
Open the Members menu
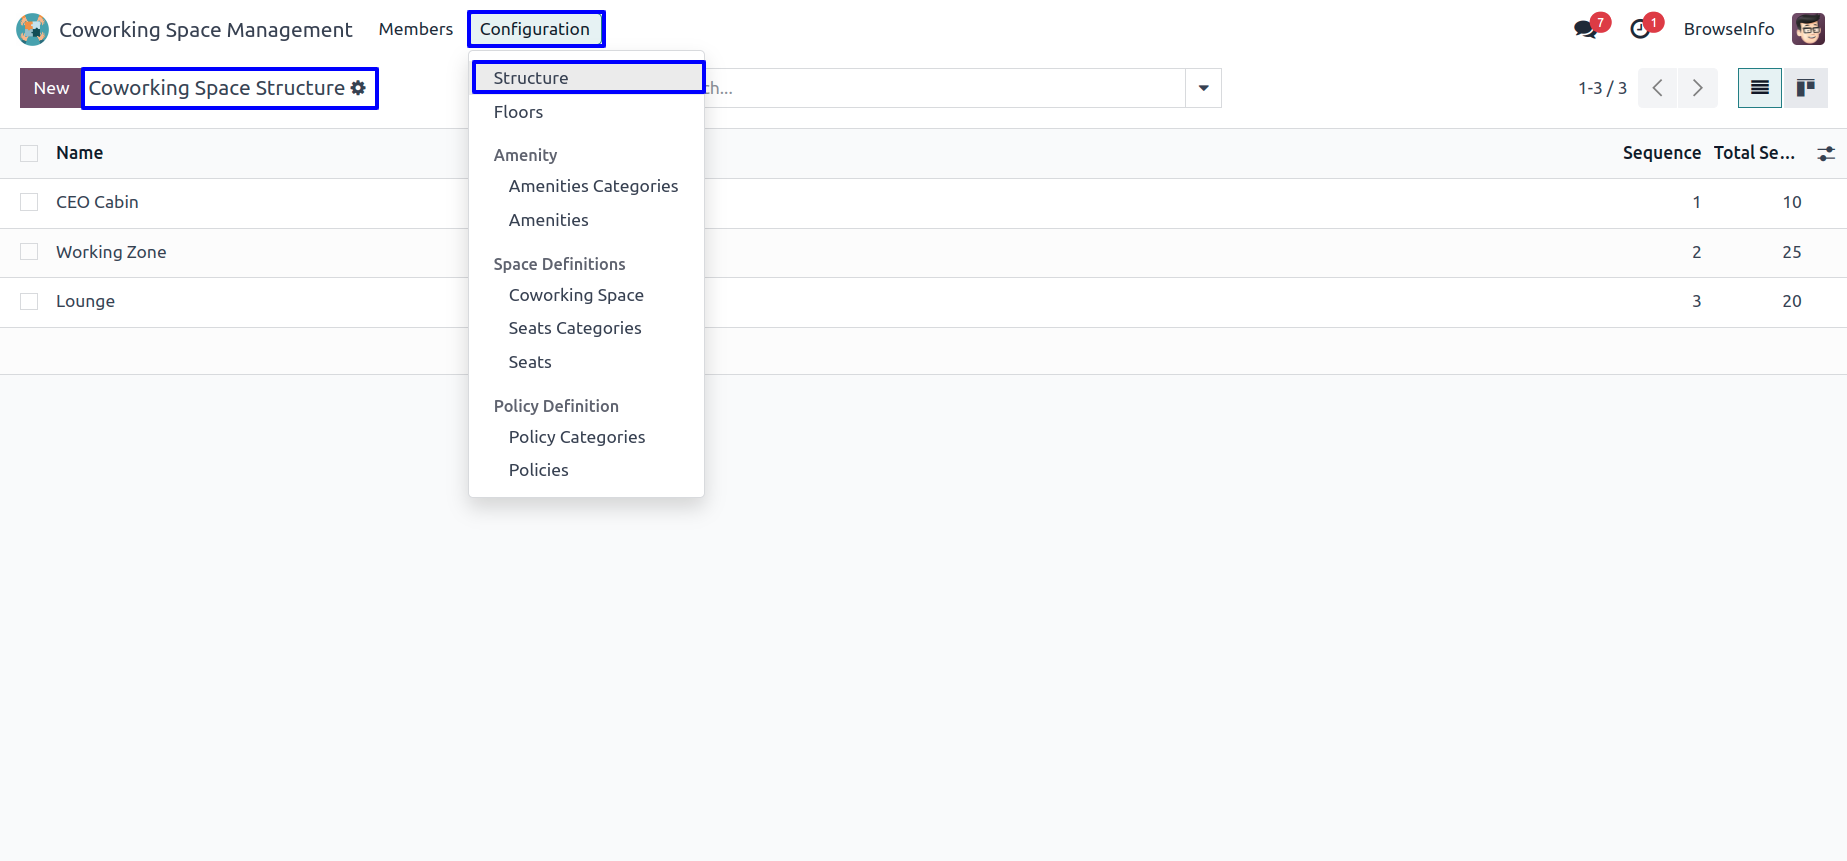[x=416, y=29]
